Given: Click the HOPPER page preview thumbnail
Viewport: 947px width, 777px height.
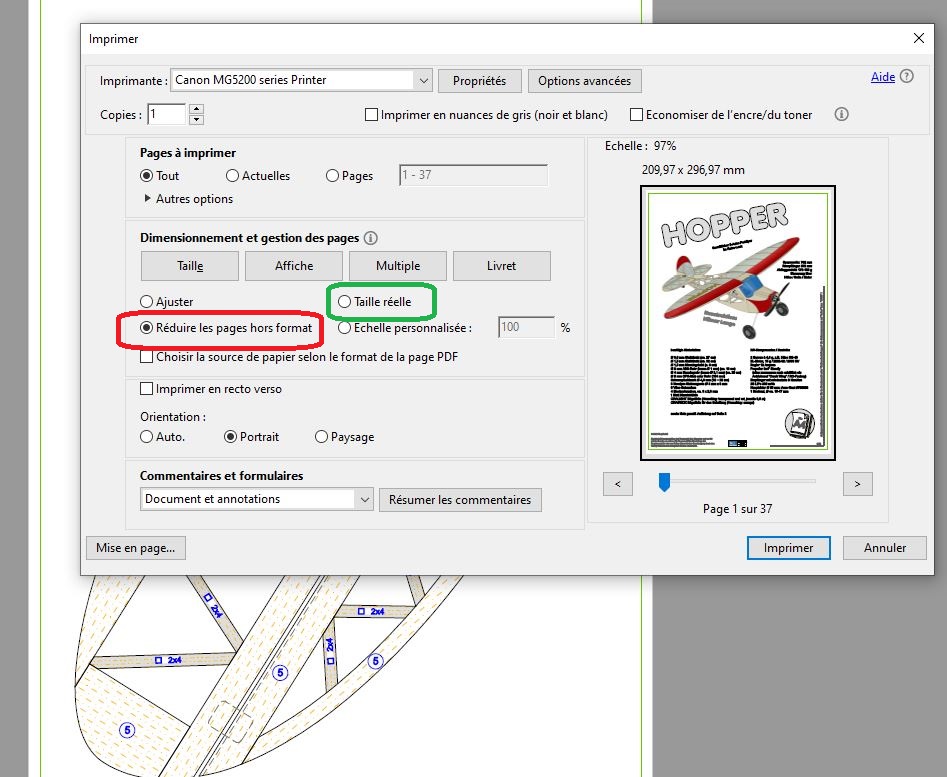Looking at the screenshot, I should (x=737, y=323).
